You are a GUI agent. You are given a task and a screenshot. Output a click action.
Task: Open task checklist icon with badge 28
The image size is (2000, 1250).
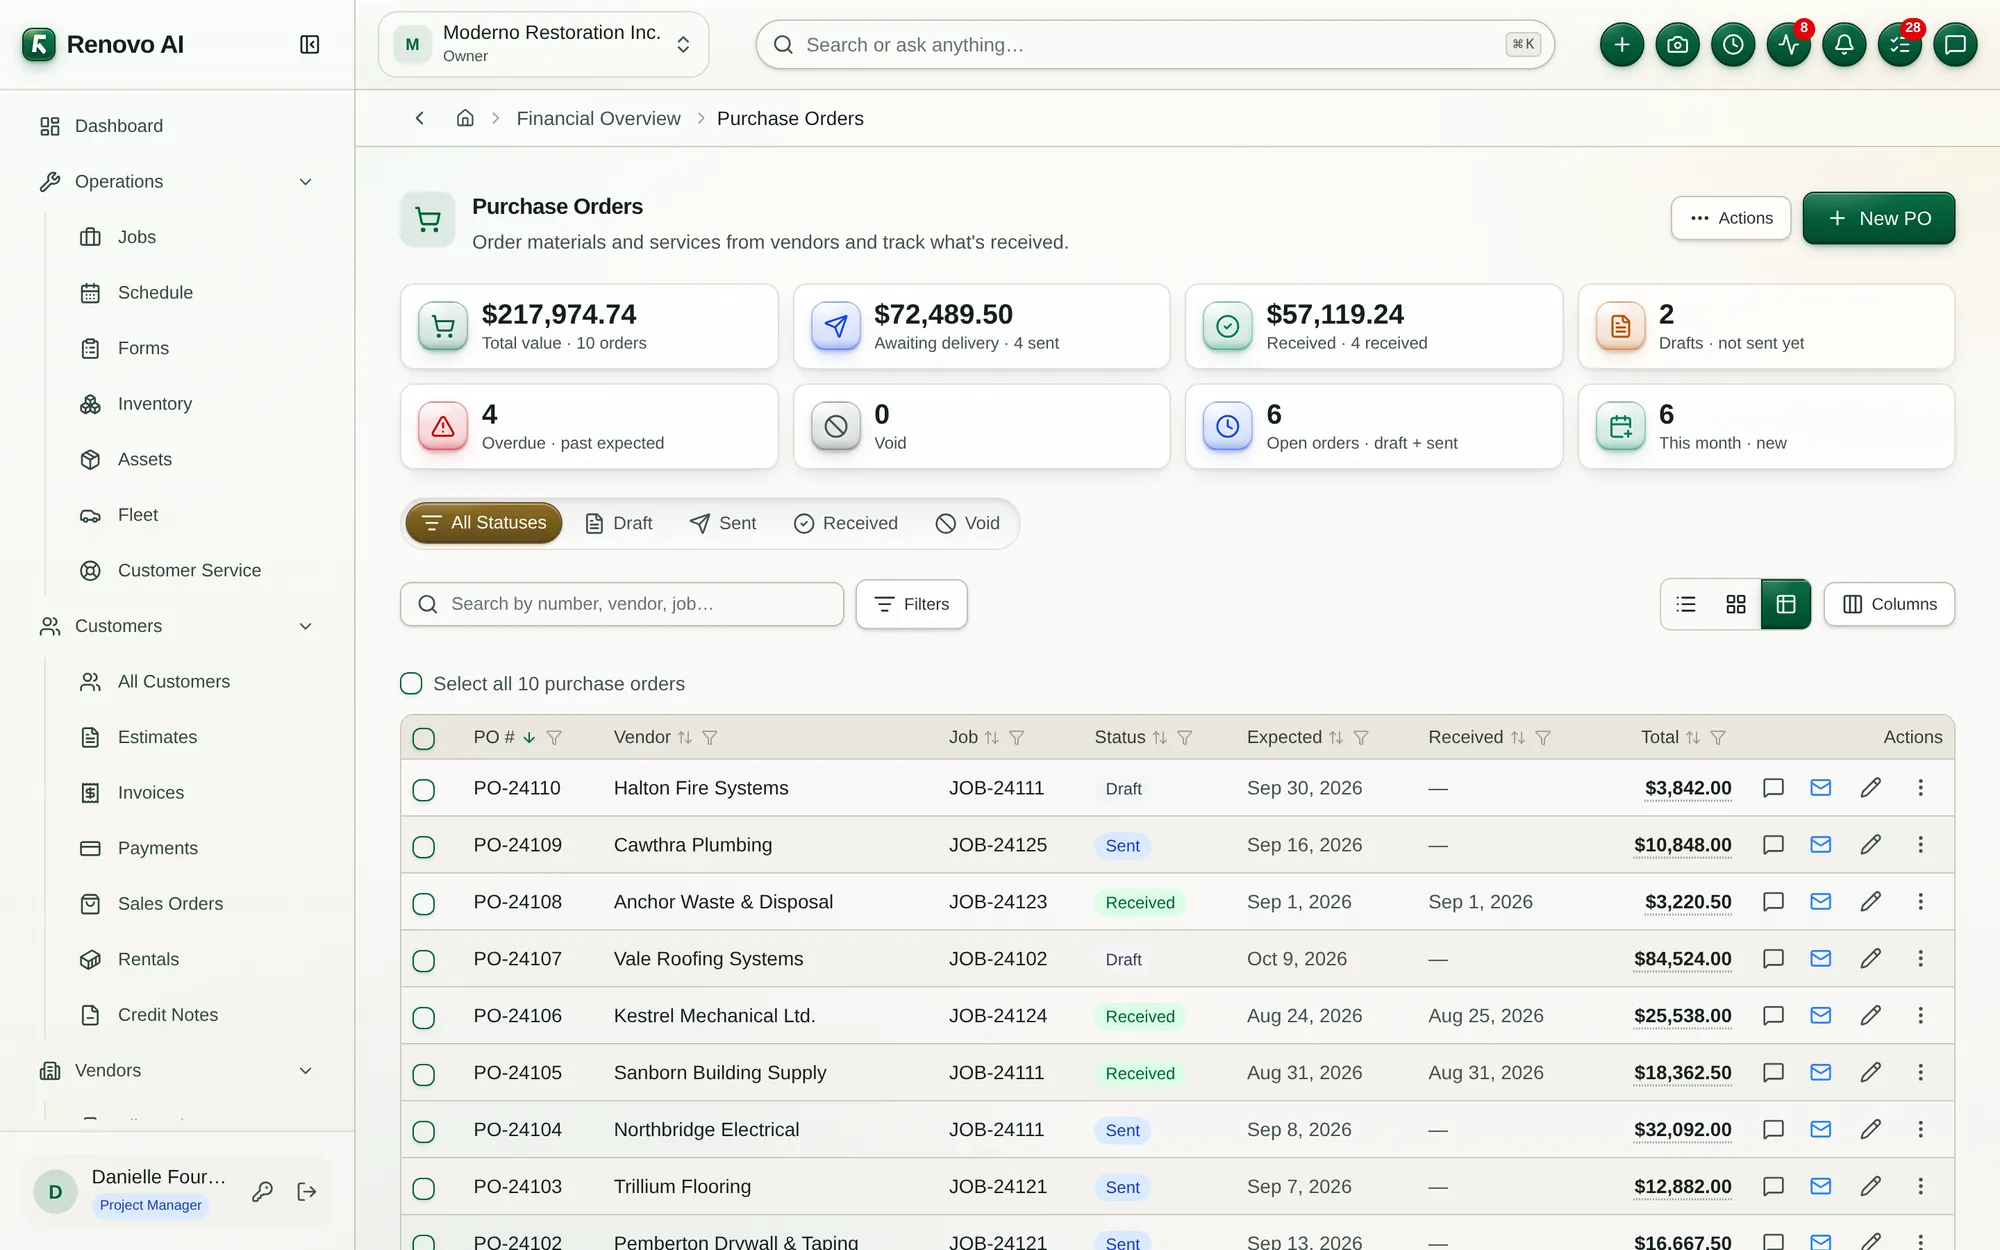coord(1900,44)
